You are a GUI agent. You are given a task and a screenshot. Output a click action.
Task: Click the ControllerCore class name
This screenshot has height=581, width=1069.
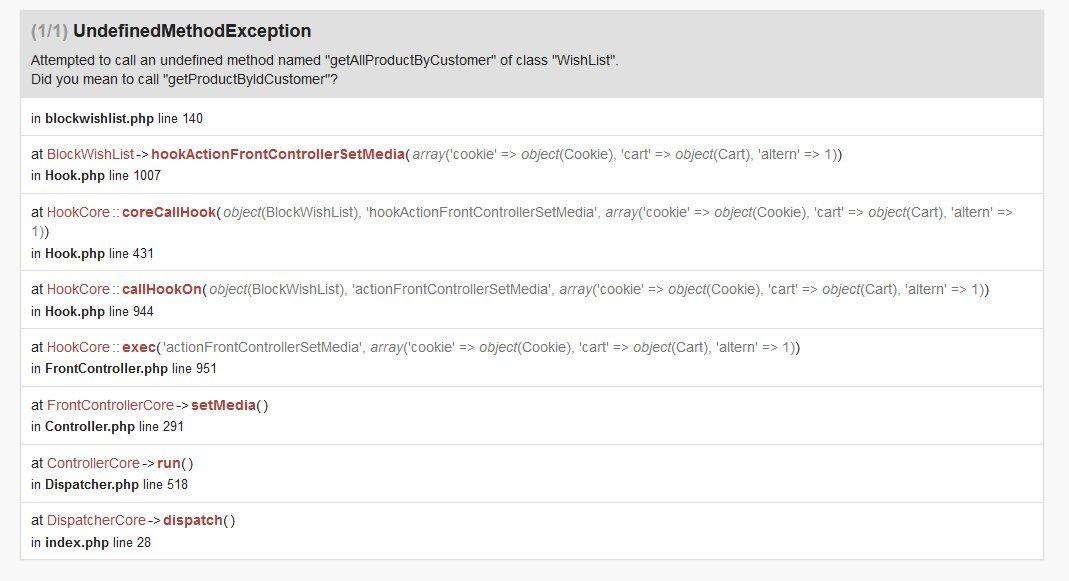point(93,463)
